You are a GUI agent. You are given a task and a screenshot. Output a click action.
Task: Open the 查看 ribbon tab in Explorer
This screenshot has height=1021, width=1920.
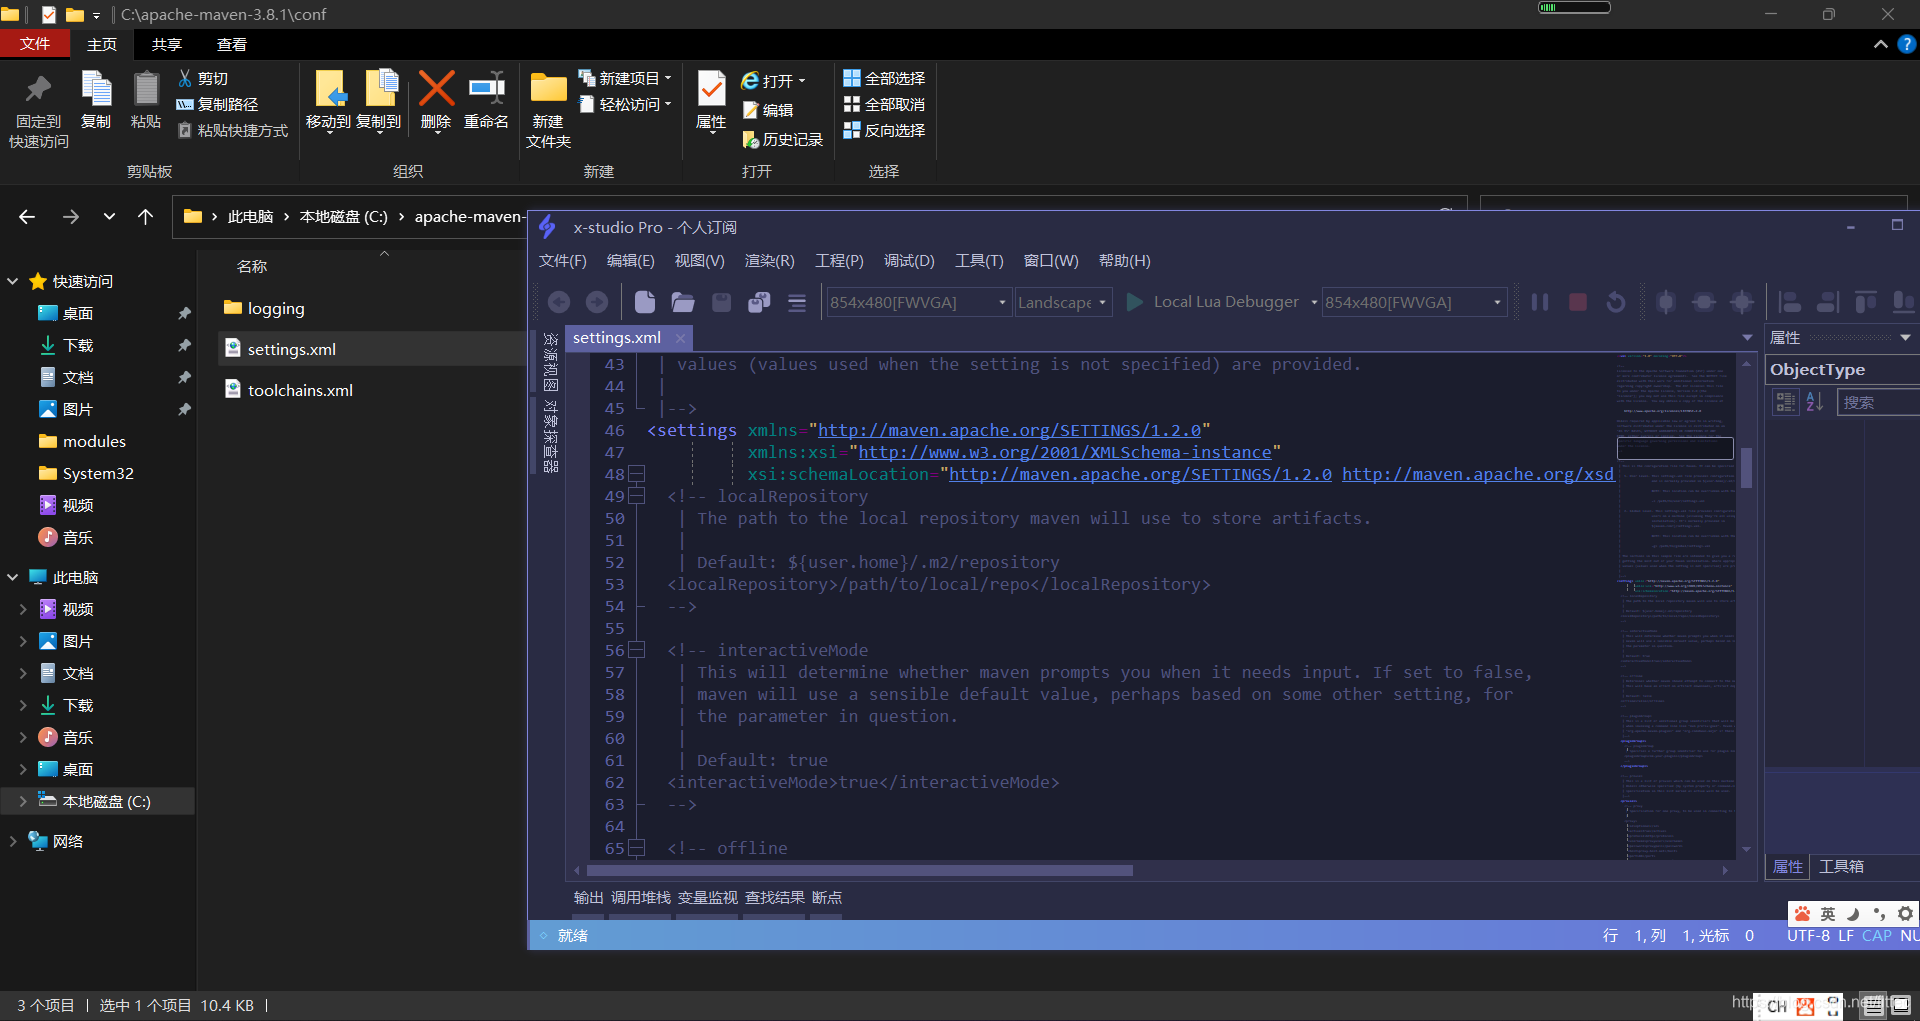(x=232, y=45)
